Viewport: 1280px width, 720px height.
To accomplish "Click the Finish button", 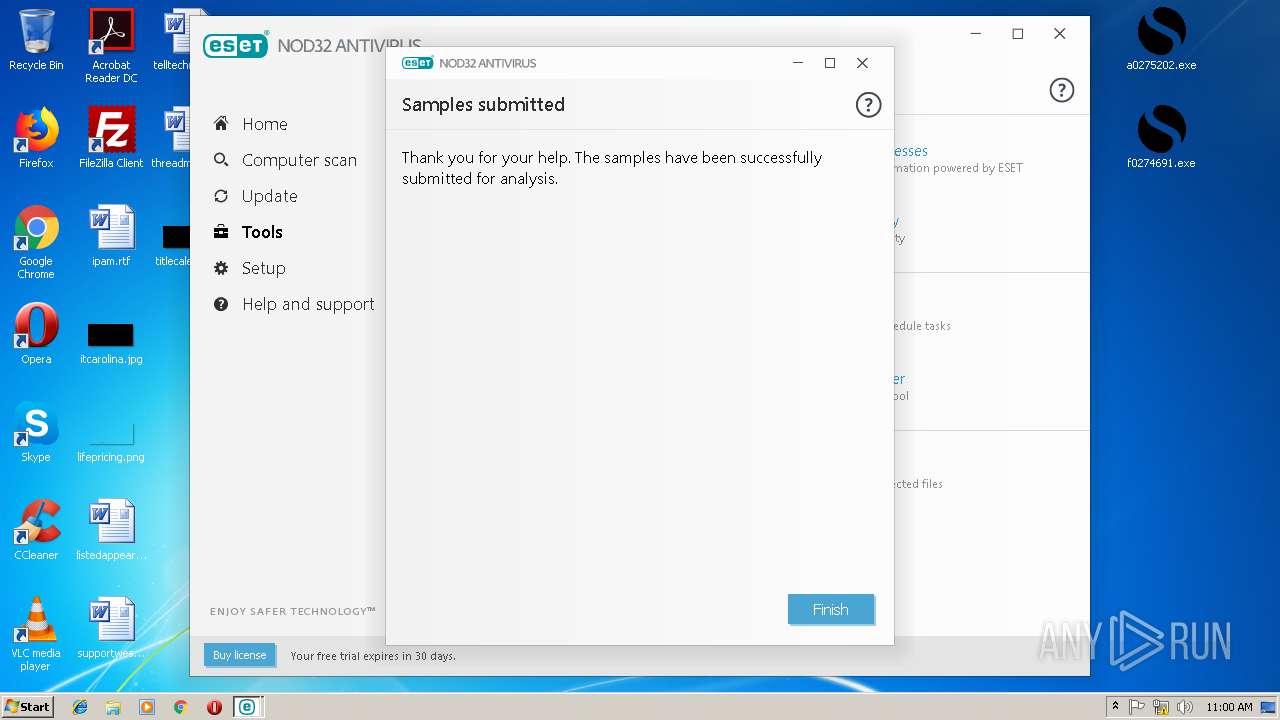I will (831, 609).
